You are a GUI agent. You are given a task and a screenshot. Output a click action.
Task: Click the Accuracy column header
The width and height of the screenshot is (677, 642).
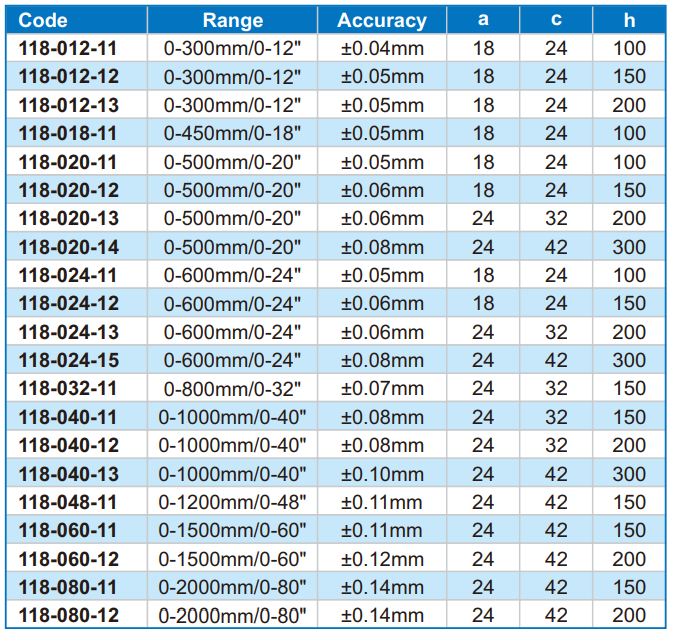pyautogui.click(x=382, y=20)
